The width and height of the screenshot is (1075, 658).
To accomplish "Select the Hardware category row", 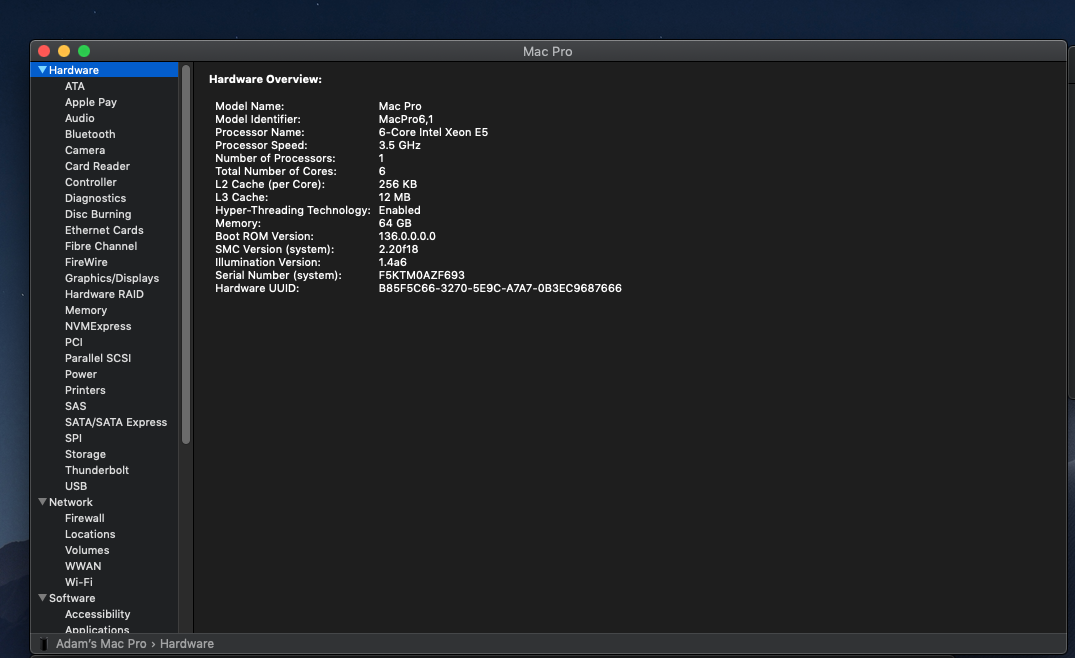I will click(x=104, y=70).
